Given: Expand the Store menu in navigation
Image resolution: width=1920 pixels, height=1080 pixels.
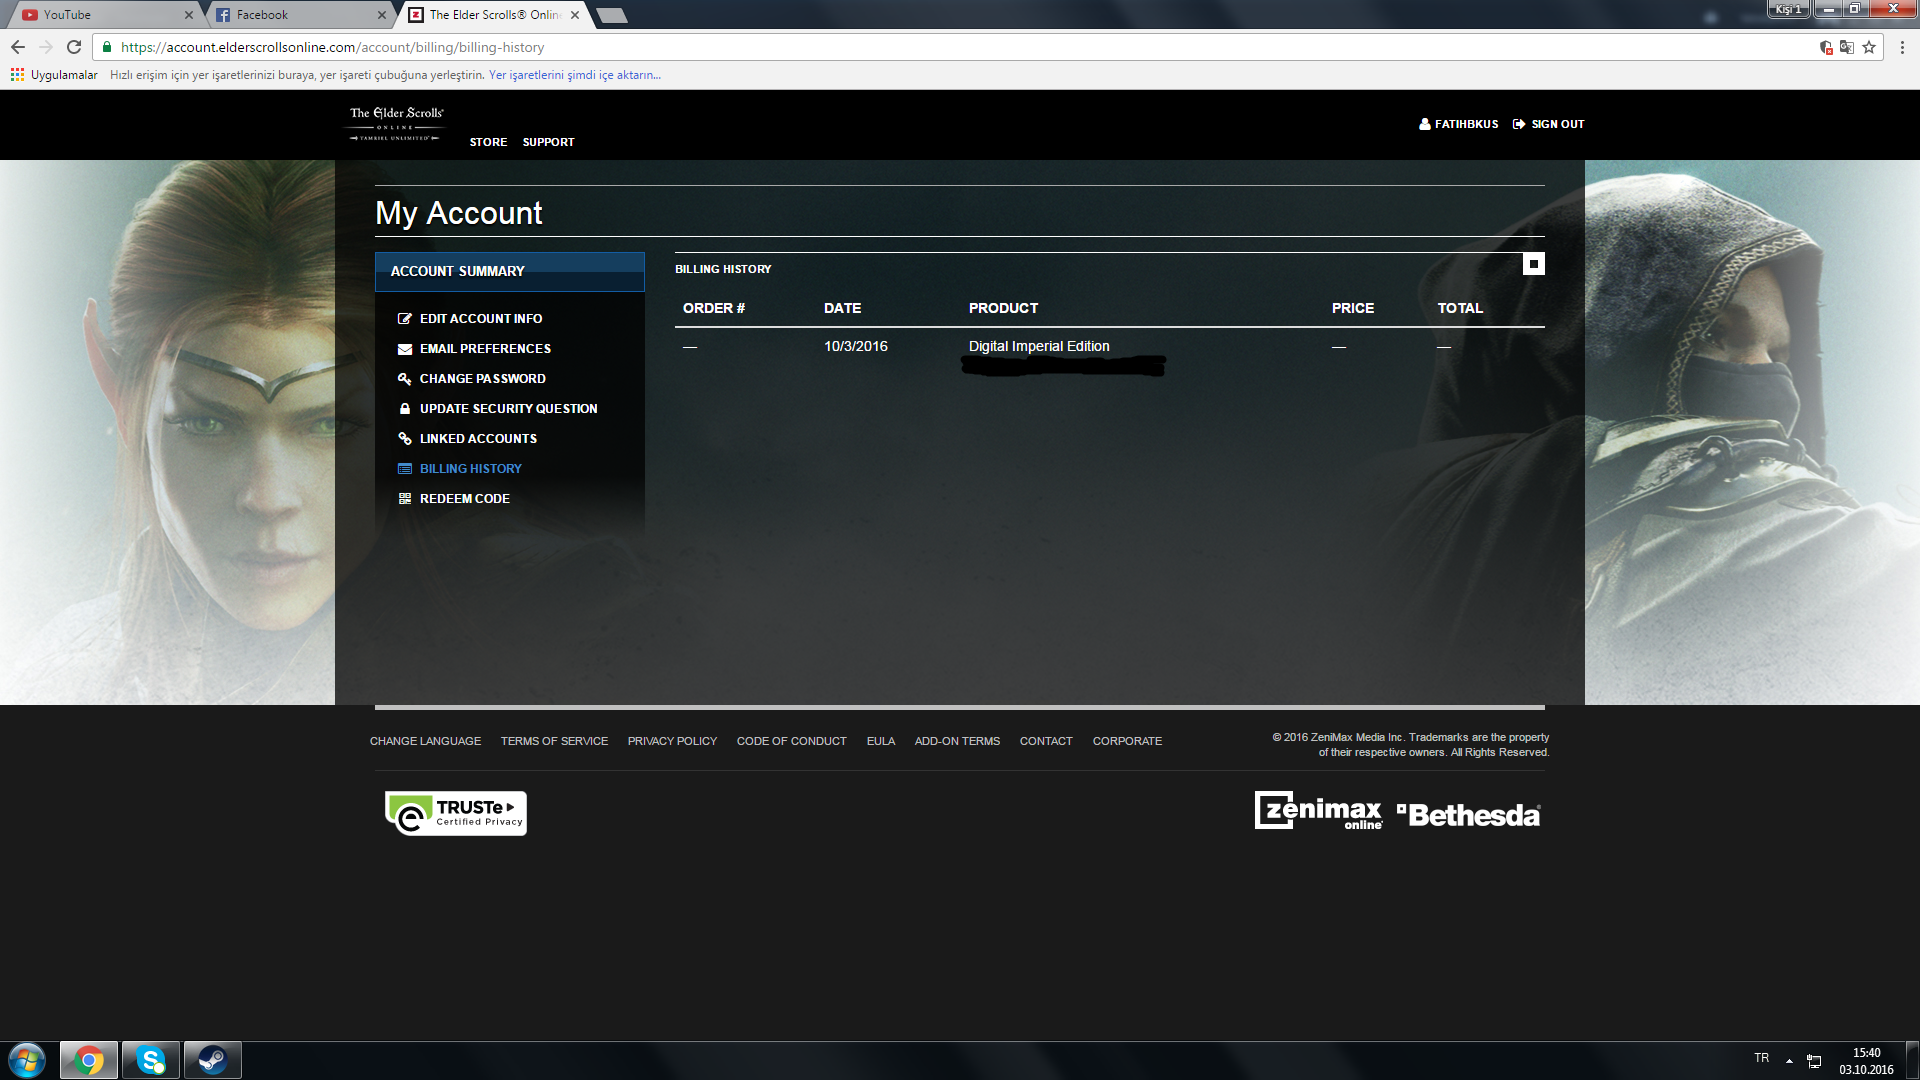Looking at the screenshot, I should (x=488, y=141).
